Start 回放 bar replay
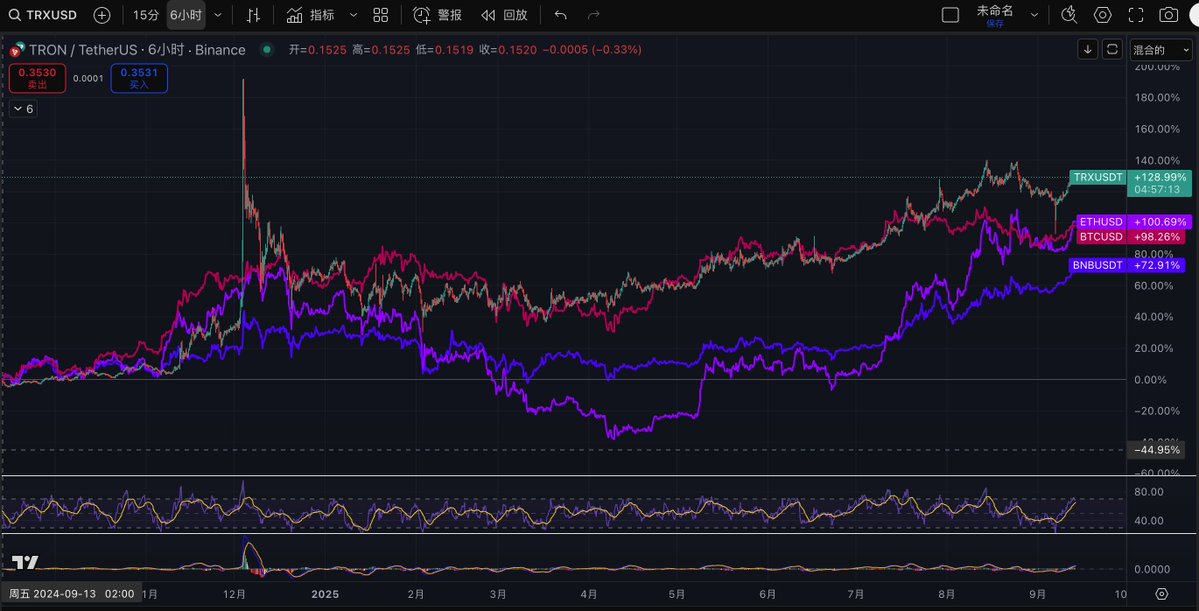Image resolution: width=1199 pixels, height=611 pixels. [505, 15]
